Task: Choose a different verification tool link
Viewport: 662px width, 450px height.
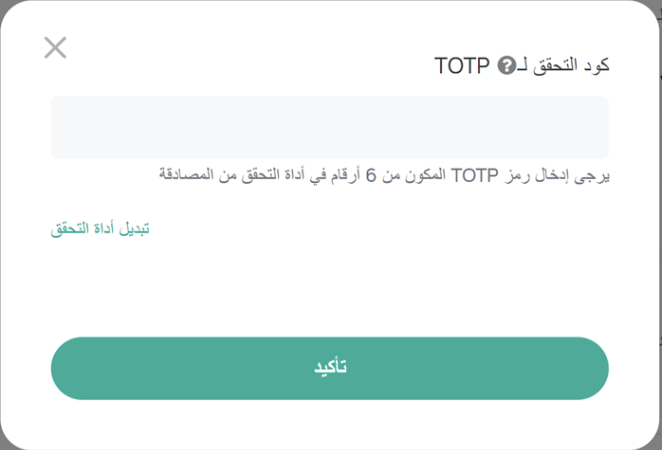Action: pos(100,228)
